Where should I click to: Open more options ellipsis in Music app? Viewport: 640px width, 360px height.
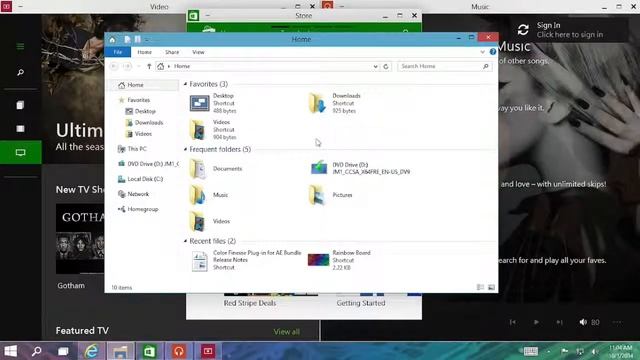617,322
